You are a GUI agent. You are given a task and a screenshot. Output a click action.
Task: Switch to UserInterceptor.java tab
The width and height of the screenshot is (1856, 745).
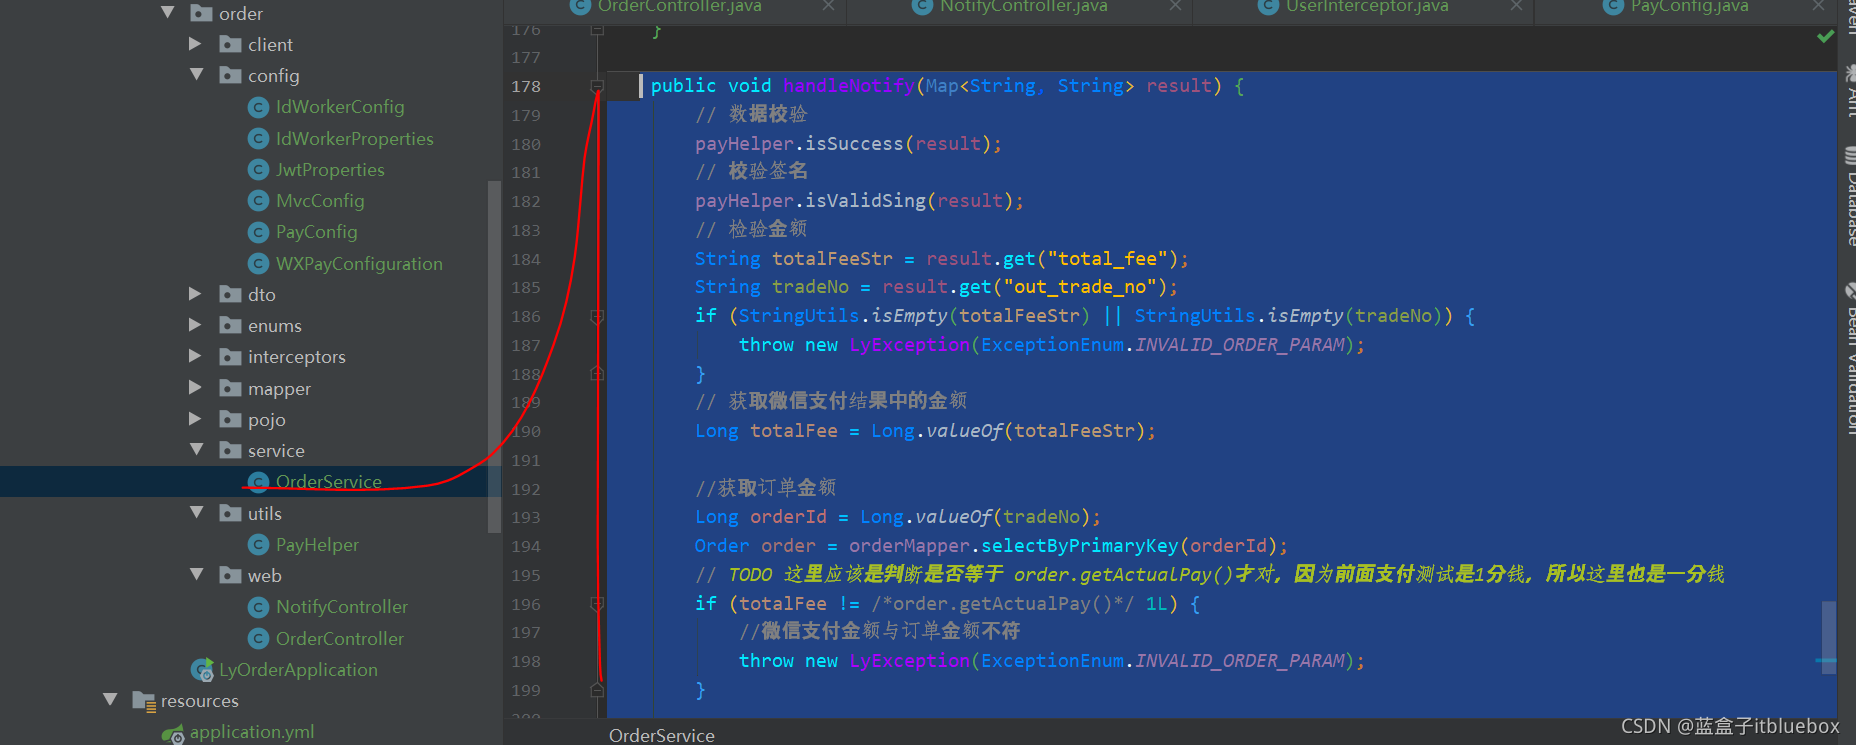click(x=1367, y=6)
